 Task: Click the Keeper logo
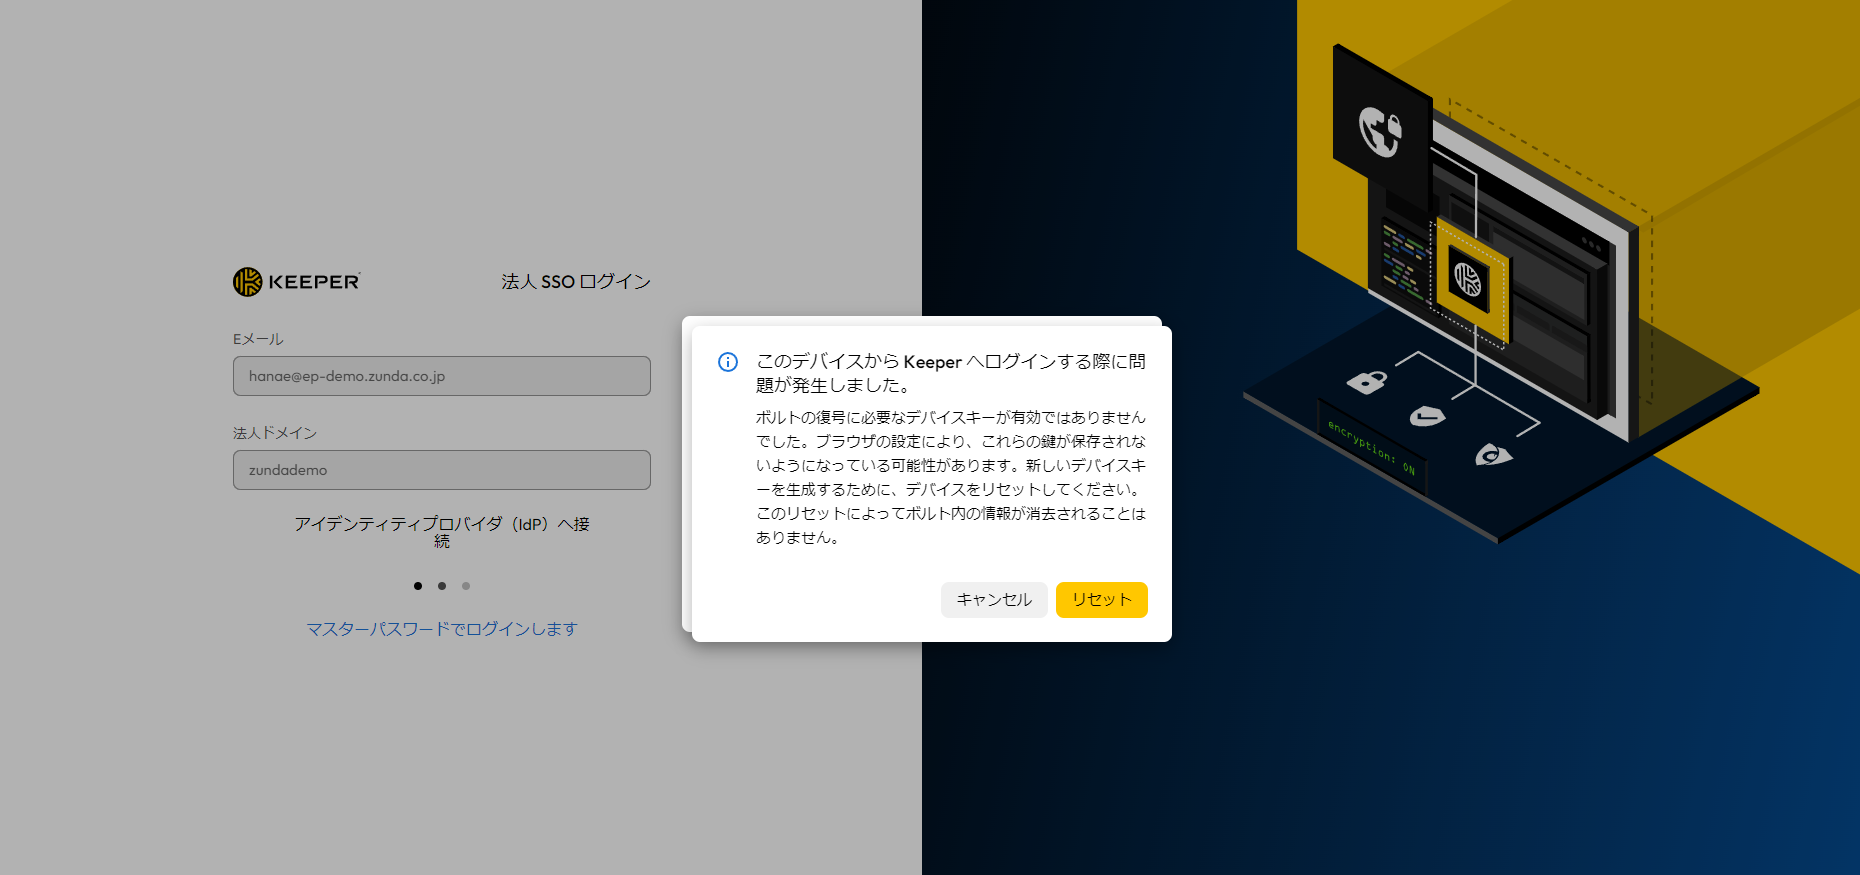coord(296,282)
